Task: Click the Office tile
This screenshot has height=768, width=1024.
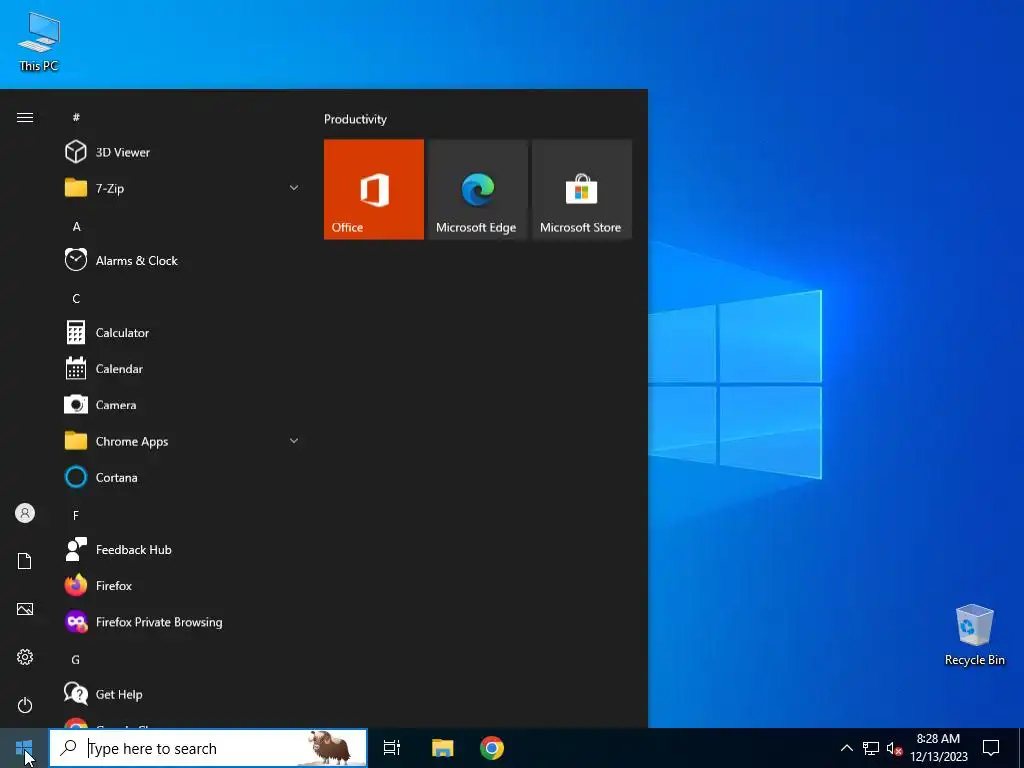Action: (374, 189)
